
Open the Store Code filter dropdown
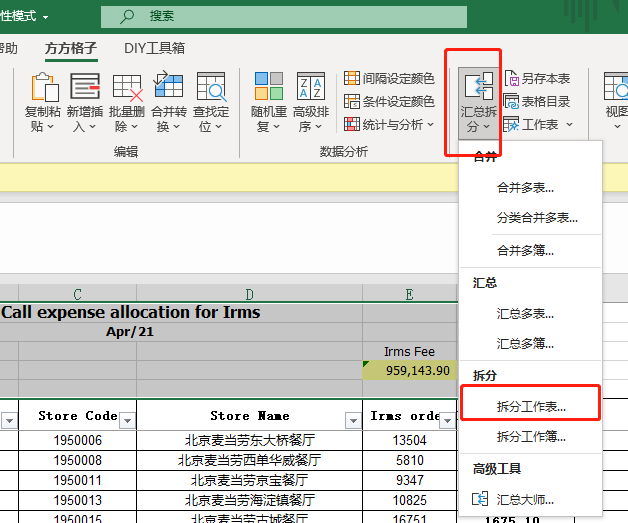tap(128, 420)
